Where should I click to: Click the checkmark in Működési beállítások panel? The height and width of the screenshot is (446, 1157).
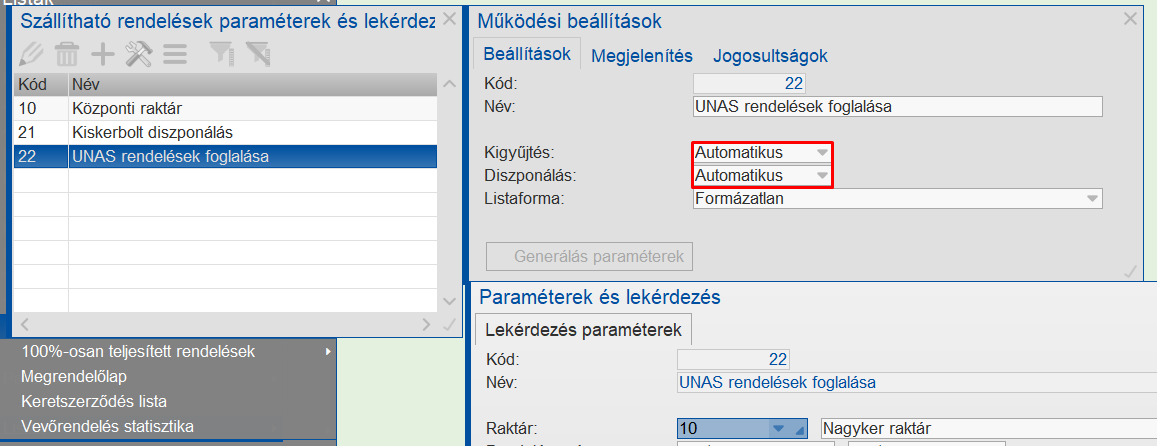pyautogui.click(x=1130, y=271)
